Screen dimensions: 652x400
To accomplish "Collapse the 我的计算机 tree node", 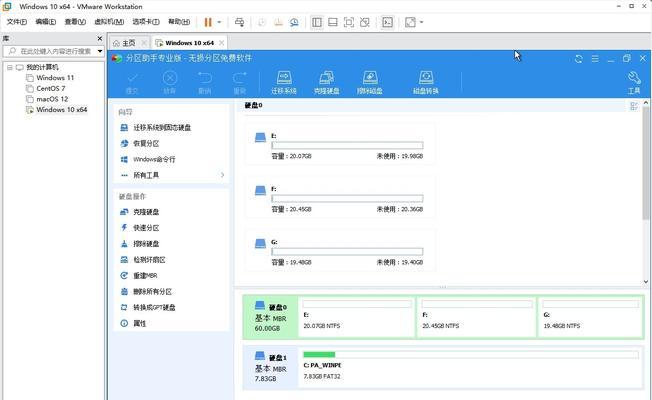I will (x=10, y=67).
